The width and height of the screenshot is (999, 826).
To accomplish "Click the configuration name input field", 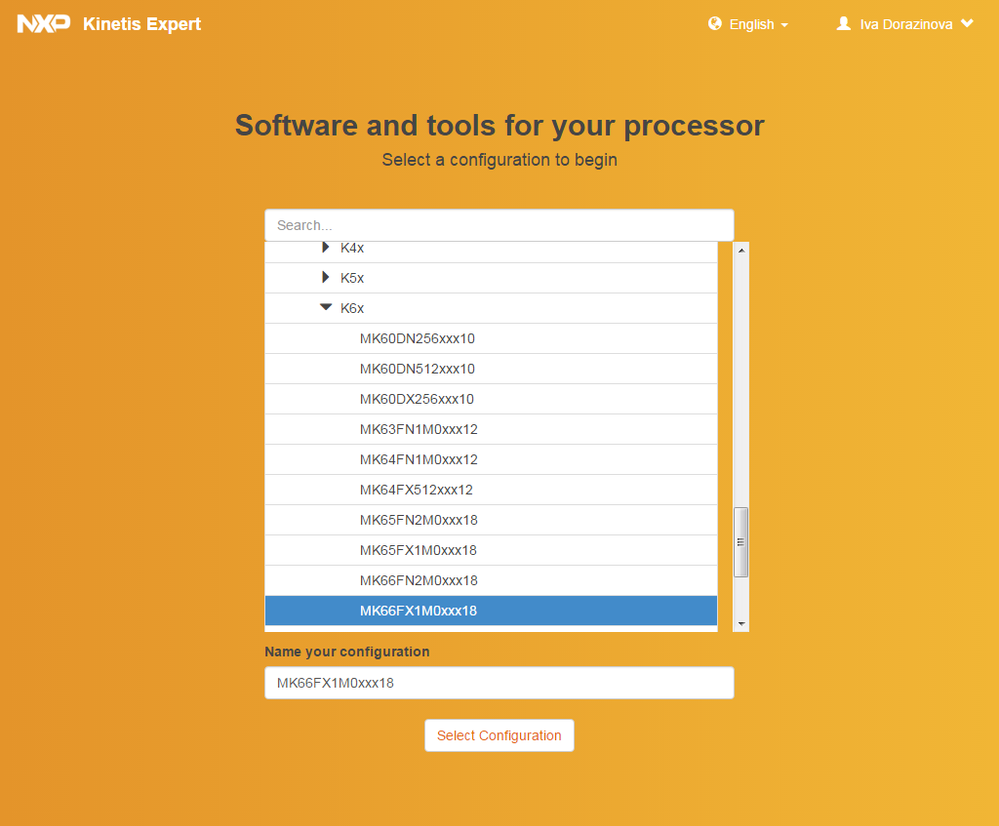I will point(499,683).
